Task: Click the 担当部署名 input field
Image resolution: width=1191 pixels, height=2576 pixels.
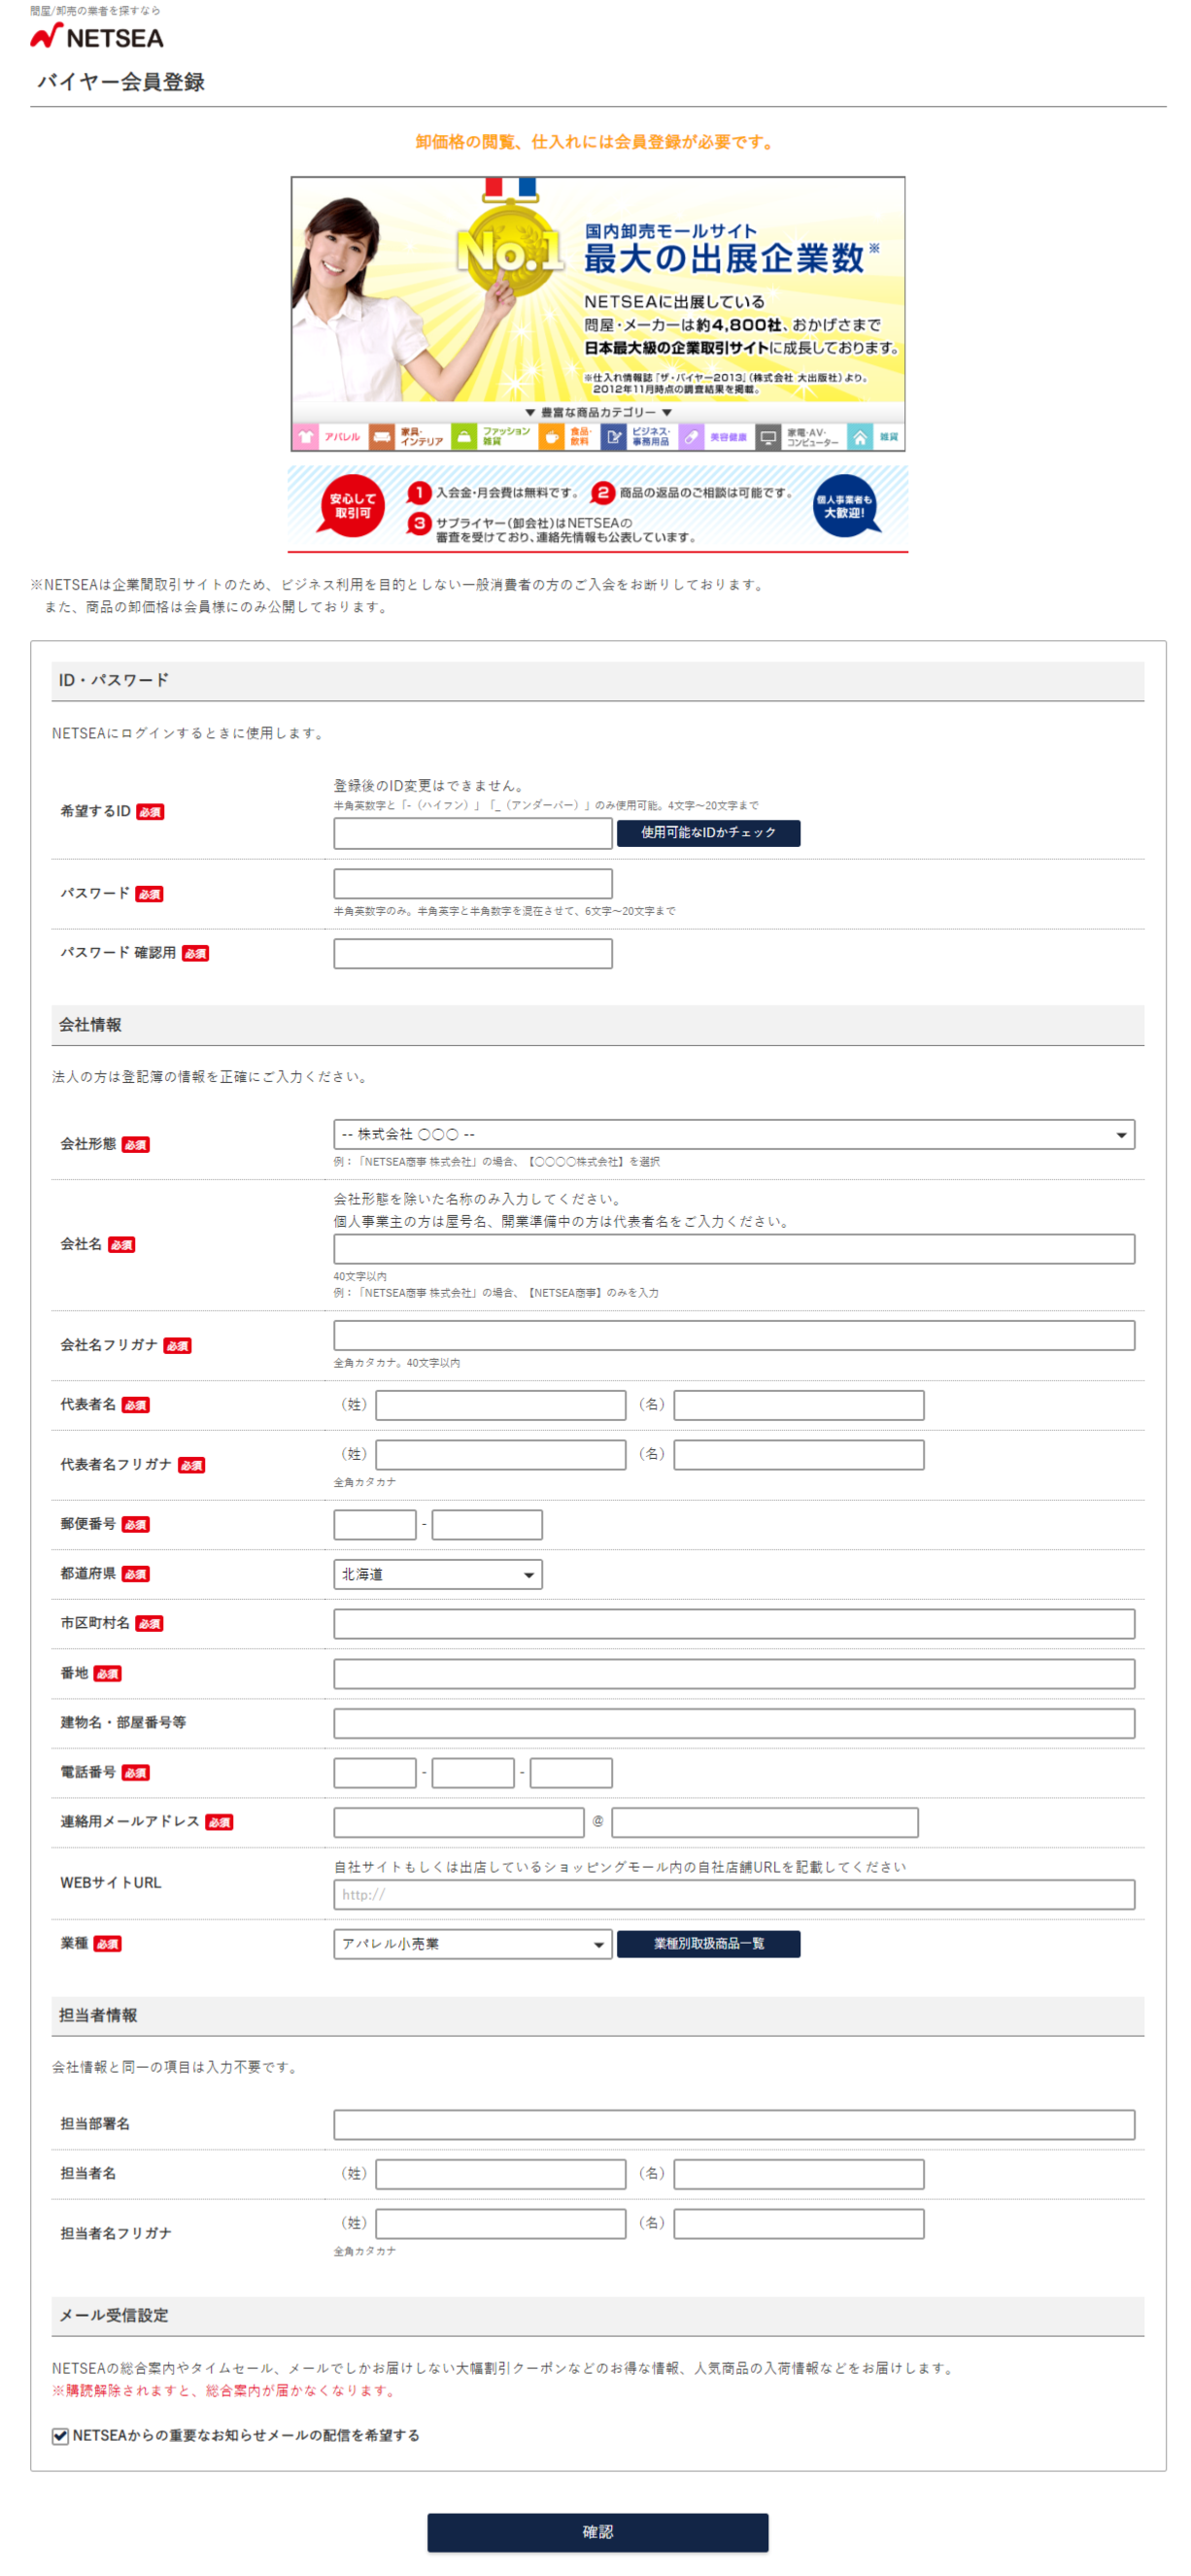Action: (x=733, y=2125)
